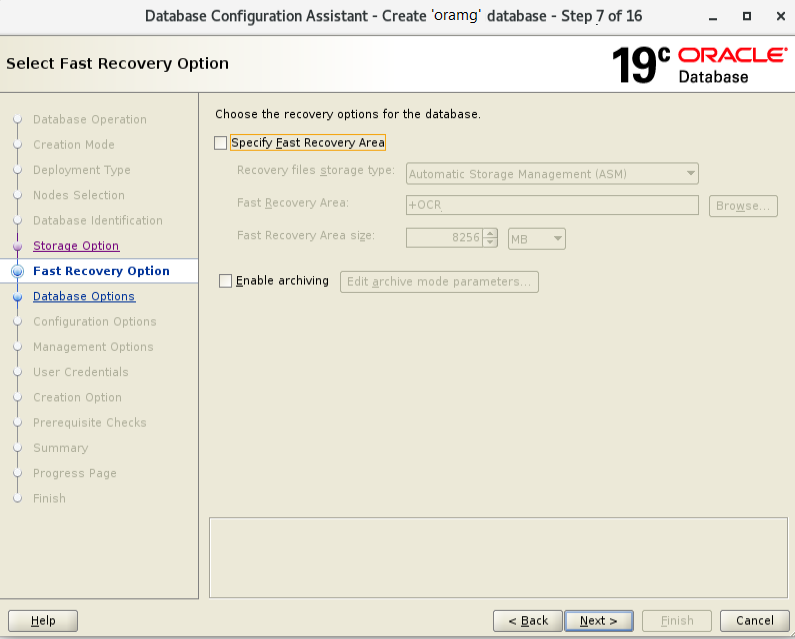The width and height of the screenshot is (795, 639).
Task: Click the disabled Finish button
Action: pos(677,621)
